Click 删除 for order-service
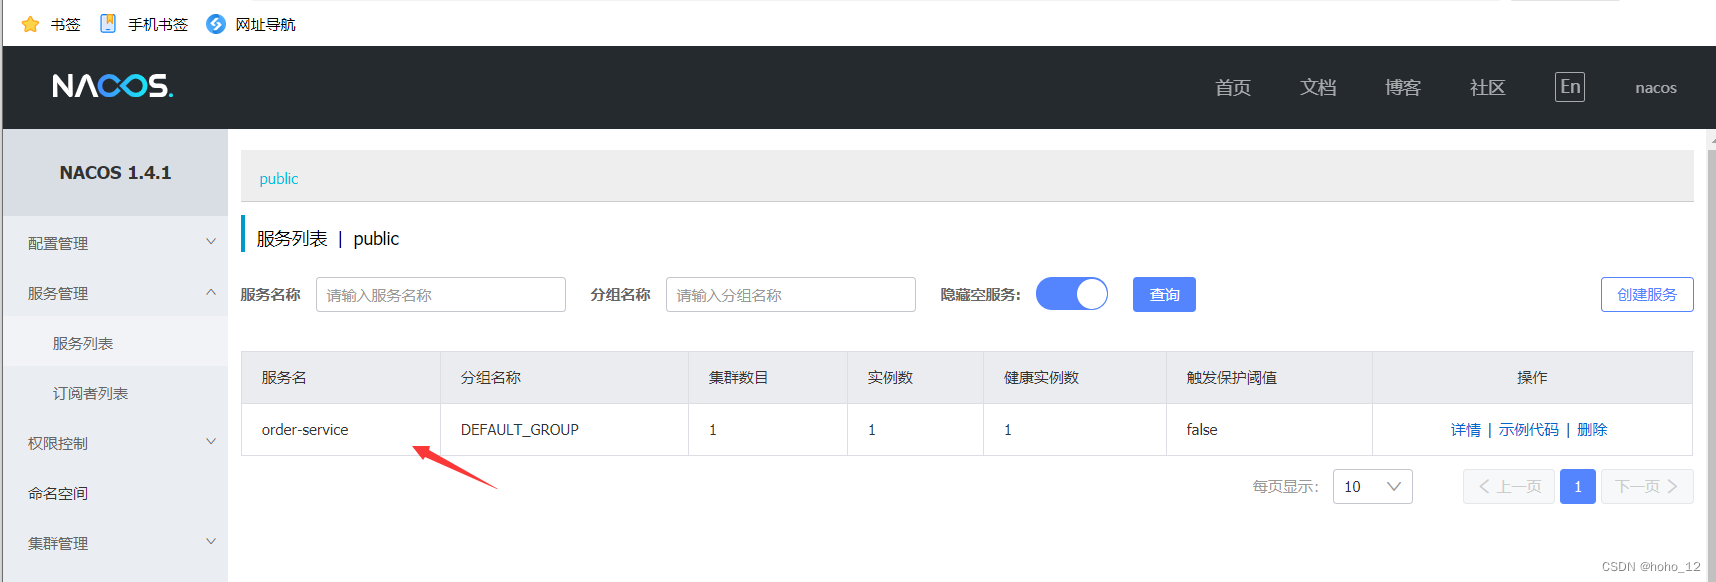 tap(1592, 430)
